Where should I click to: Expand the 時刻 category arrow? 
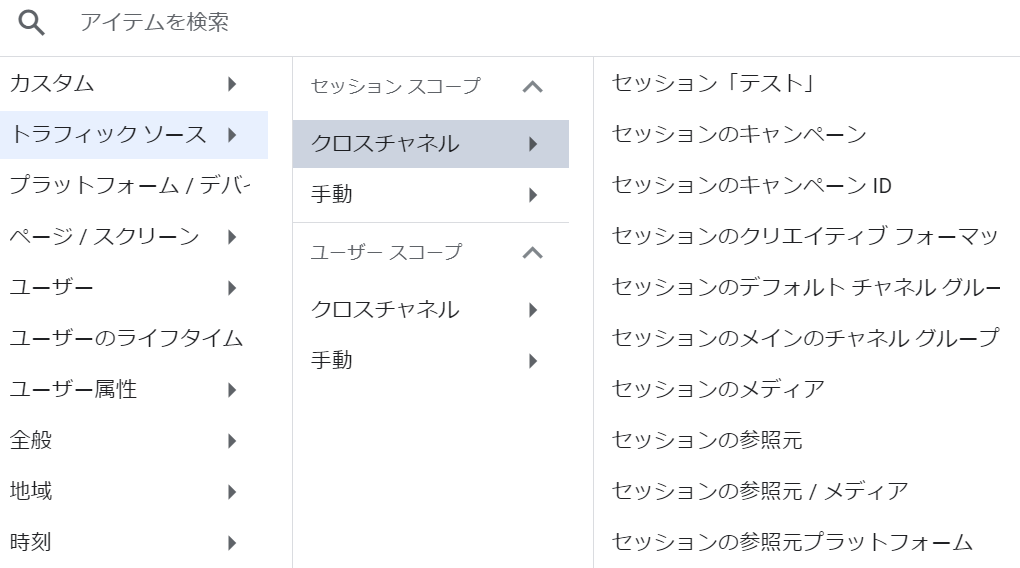[x=232, y=543]
